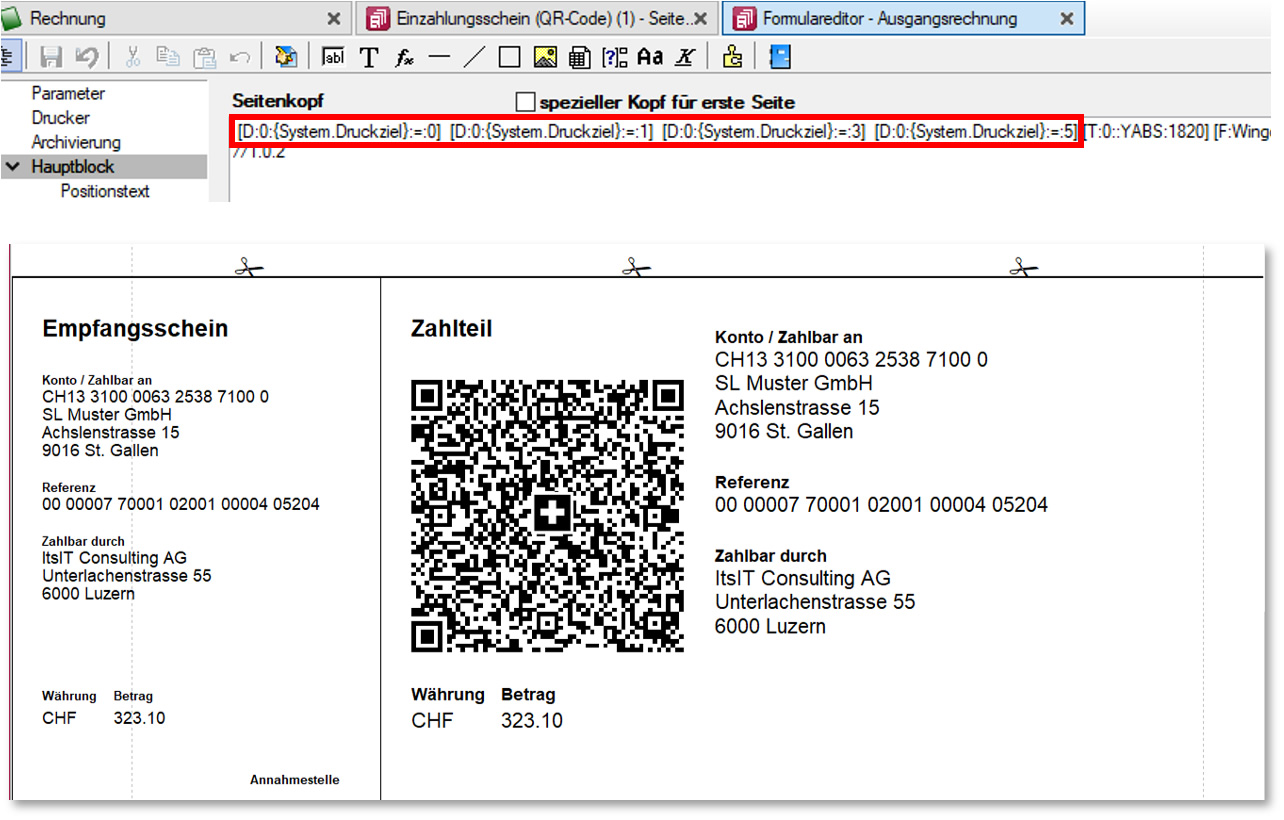Insert a text element with the T icon

[369, 57]
